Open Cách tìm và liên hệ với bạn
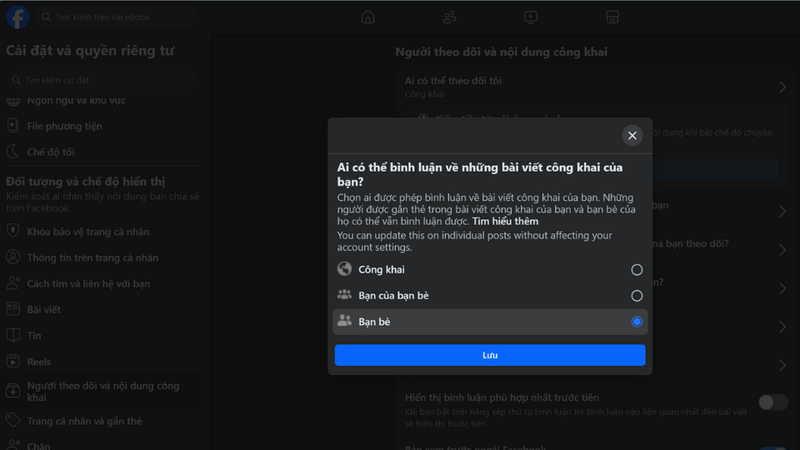This screenshot has height=450, width=800. point(102,284)
